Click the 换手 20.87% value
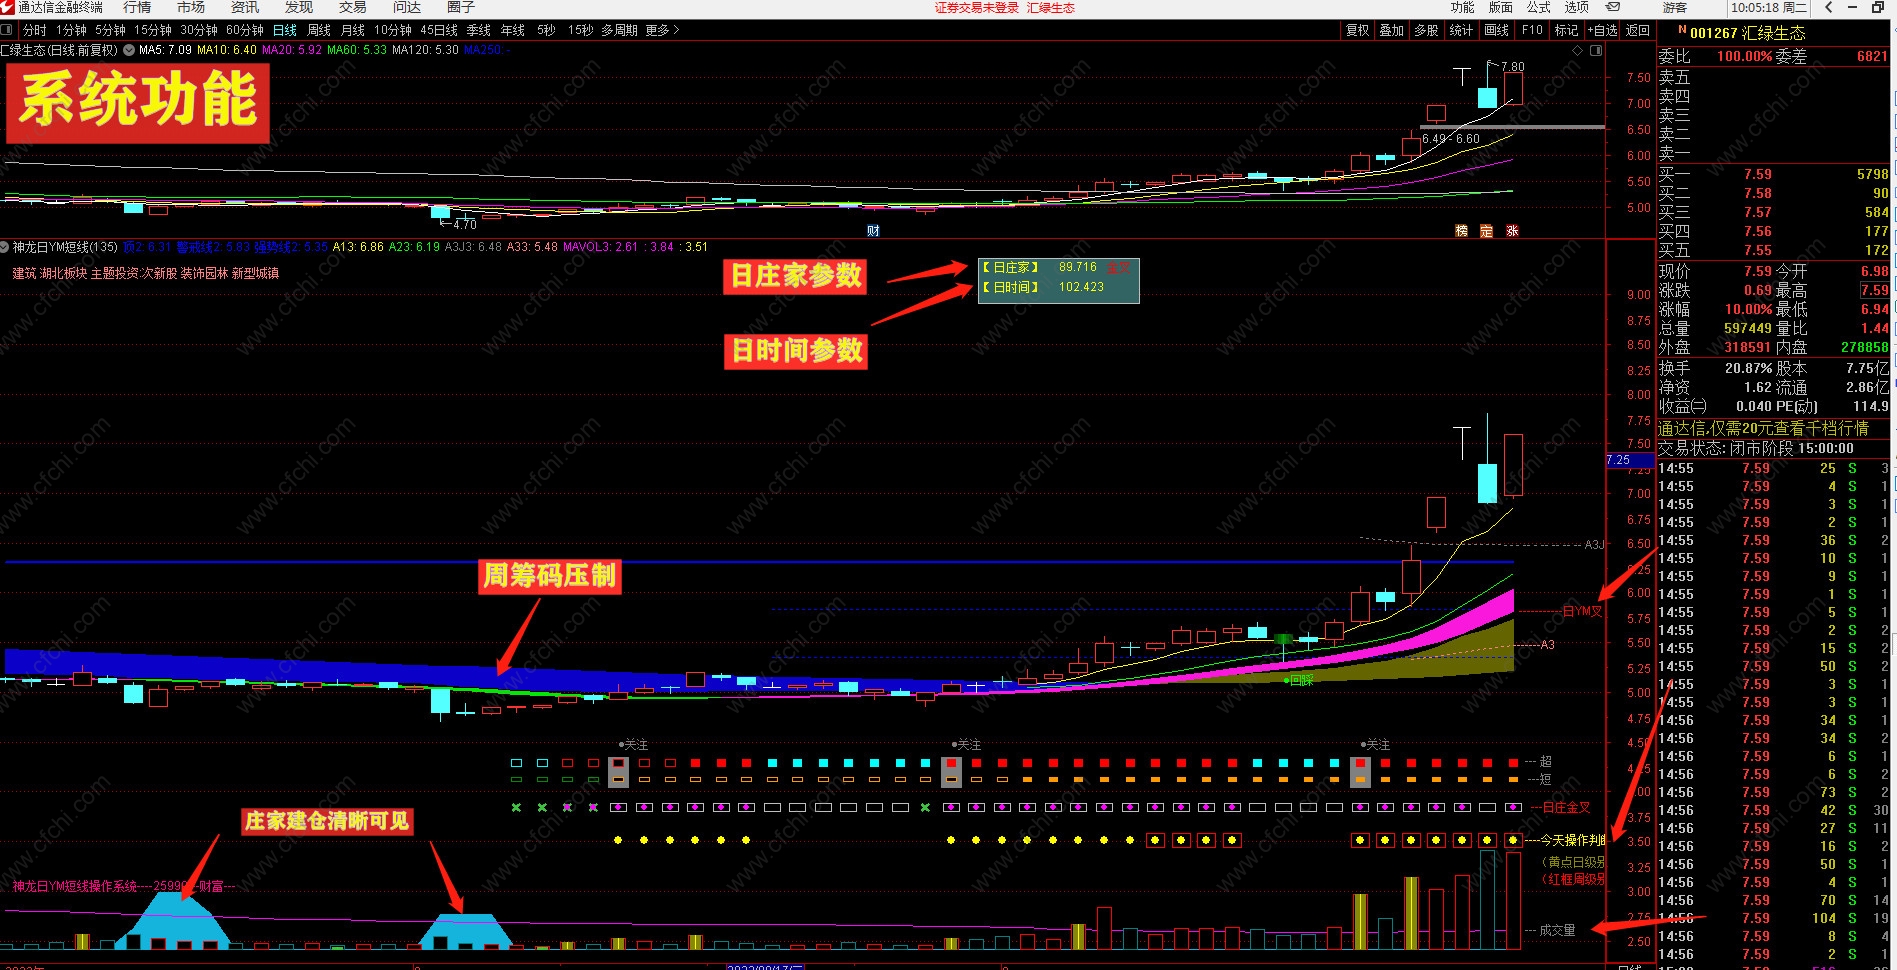1897x970 pixels. point(1748,368)
